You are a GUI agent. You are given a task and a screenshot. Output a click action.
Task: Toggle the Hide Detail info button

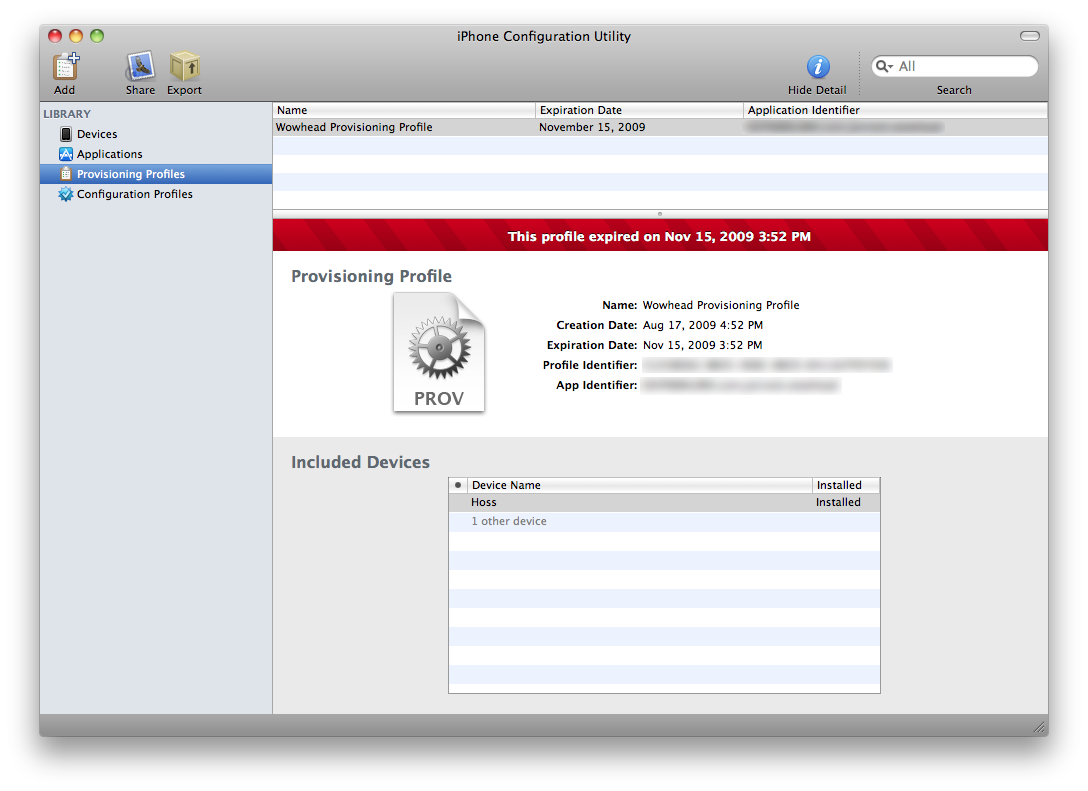click(817, 67)
